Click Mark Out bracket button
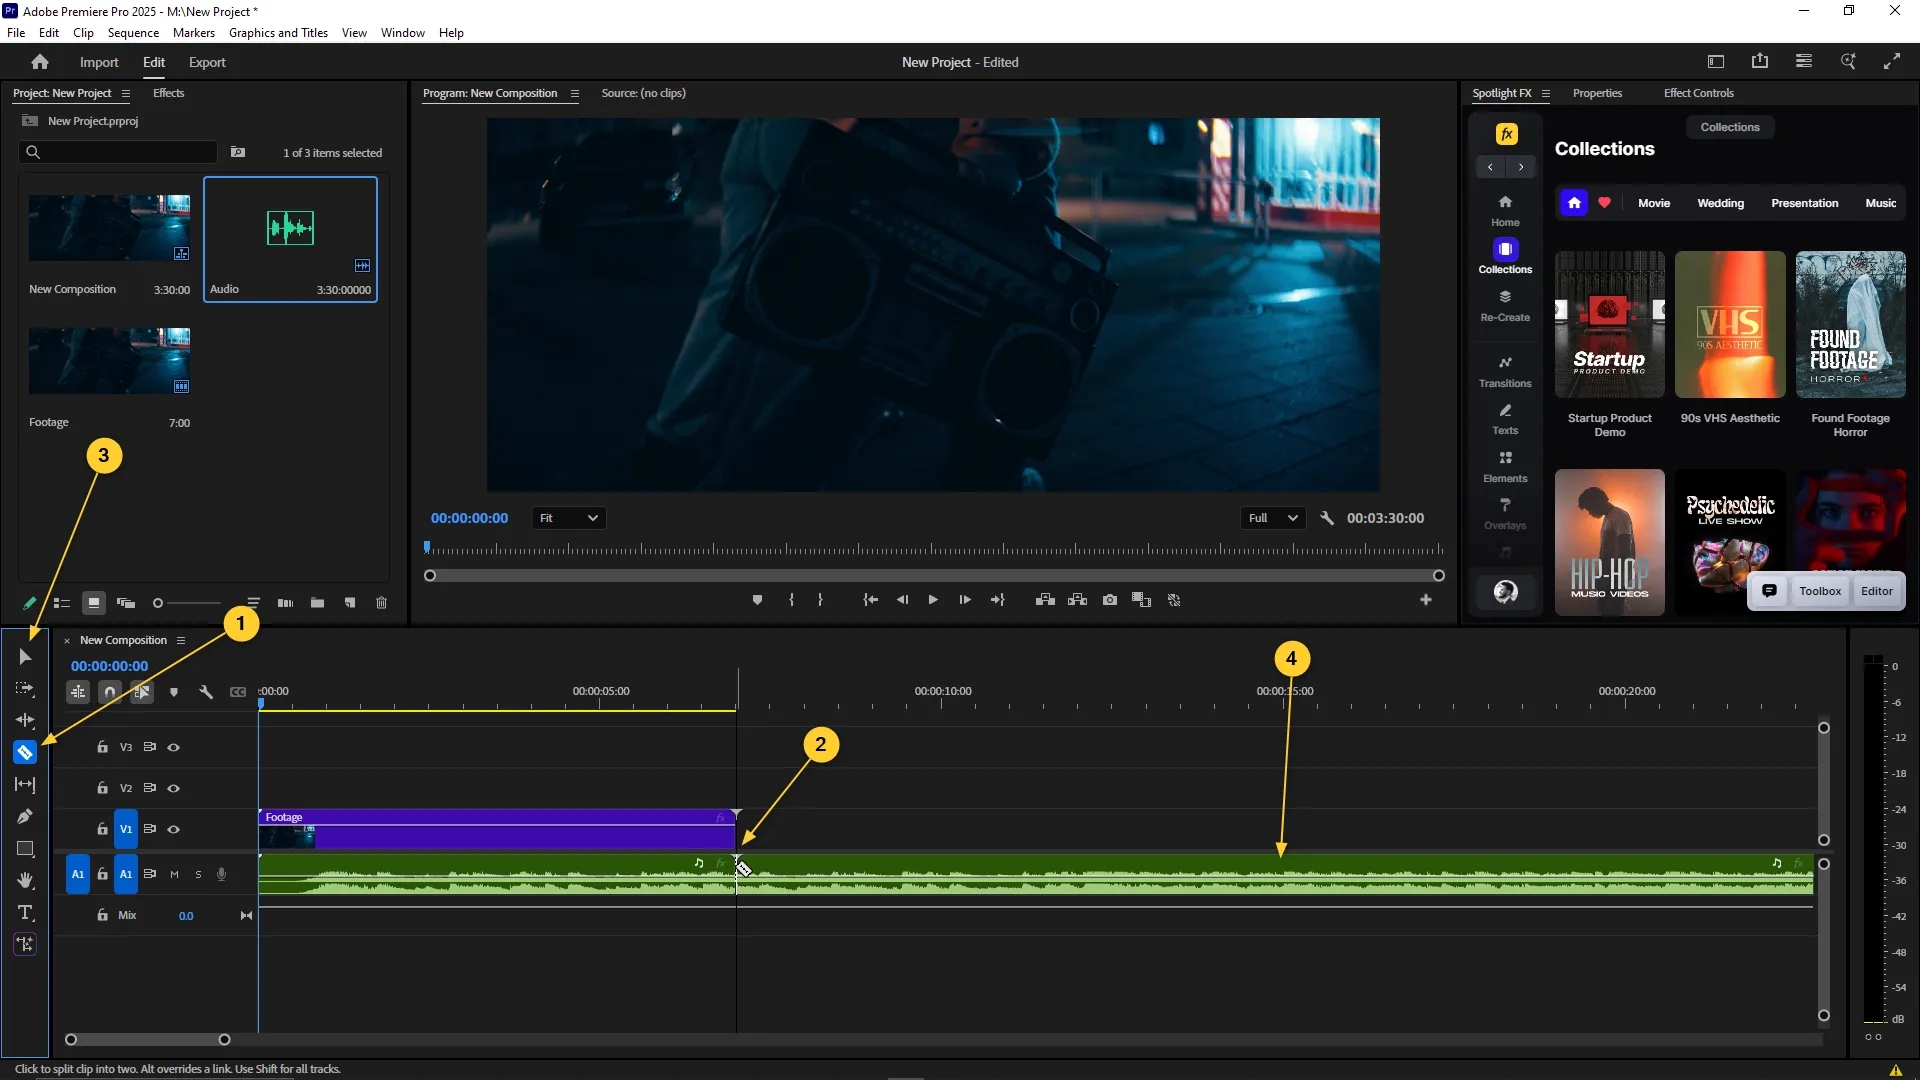The height and width of the screenshot is (1080, 1920). tap(820, 600)
